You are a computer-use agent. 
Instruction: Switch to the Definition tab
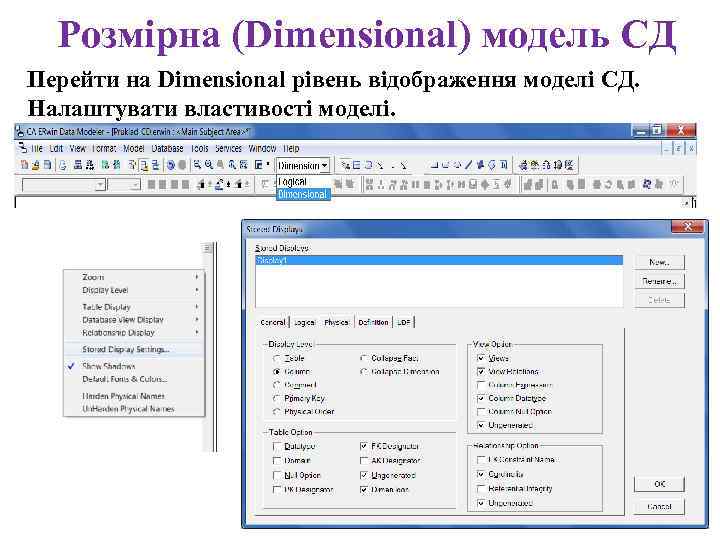pyautogui.click(x=373, y=322)
